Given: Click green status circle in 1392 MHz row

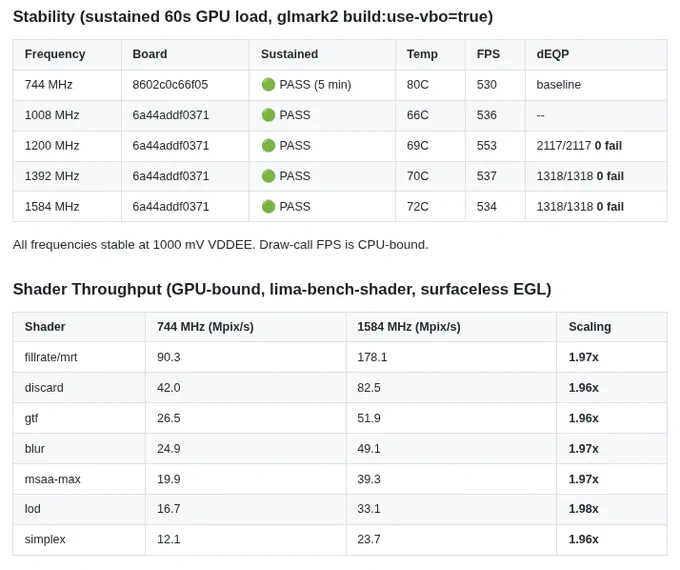Looking at the screenshot, I should click(x=268, y=176).
